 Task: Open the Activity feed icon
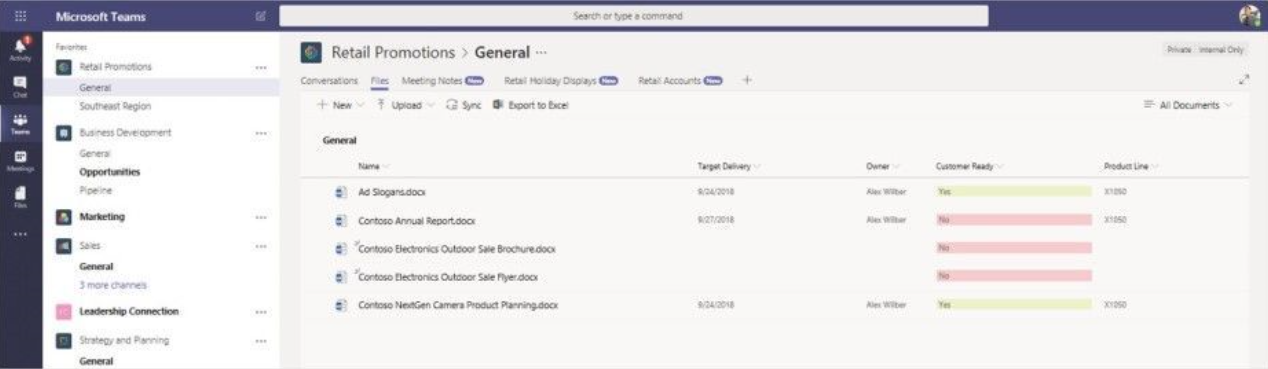point(20,49)
